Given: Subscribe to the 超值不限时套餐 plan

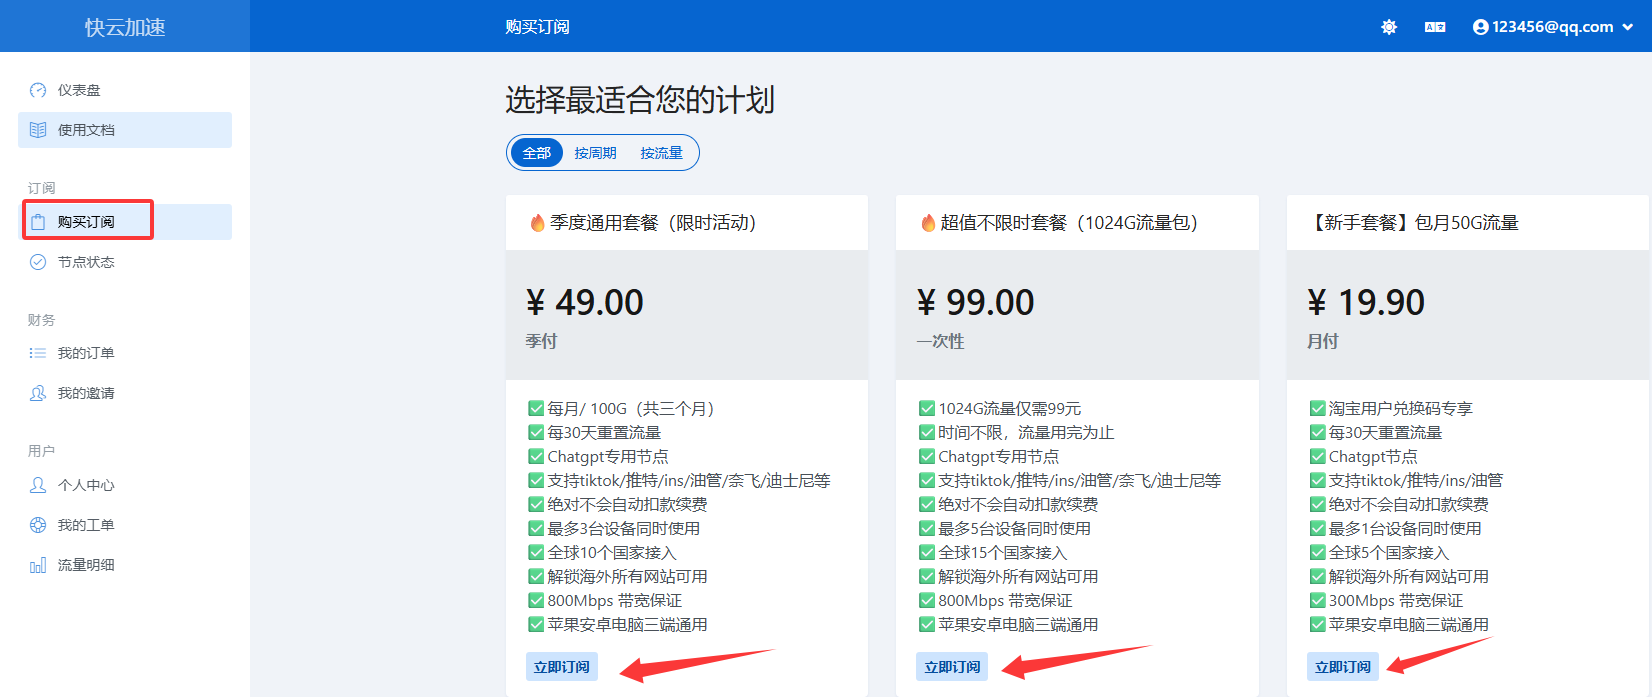Looking at the screenshot, I should (952, 667).
